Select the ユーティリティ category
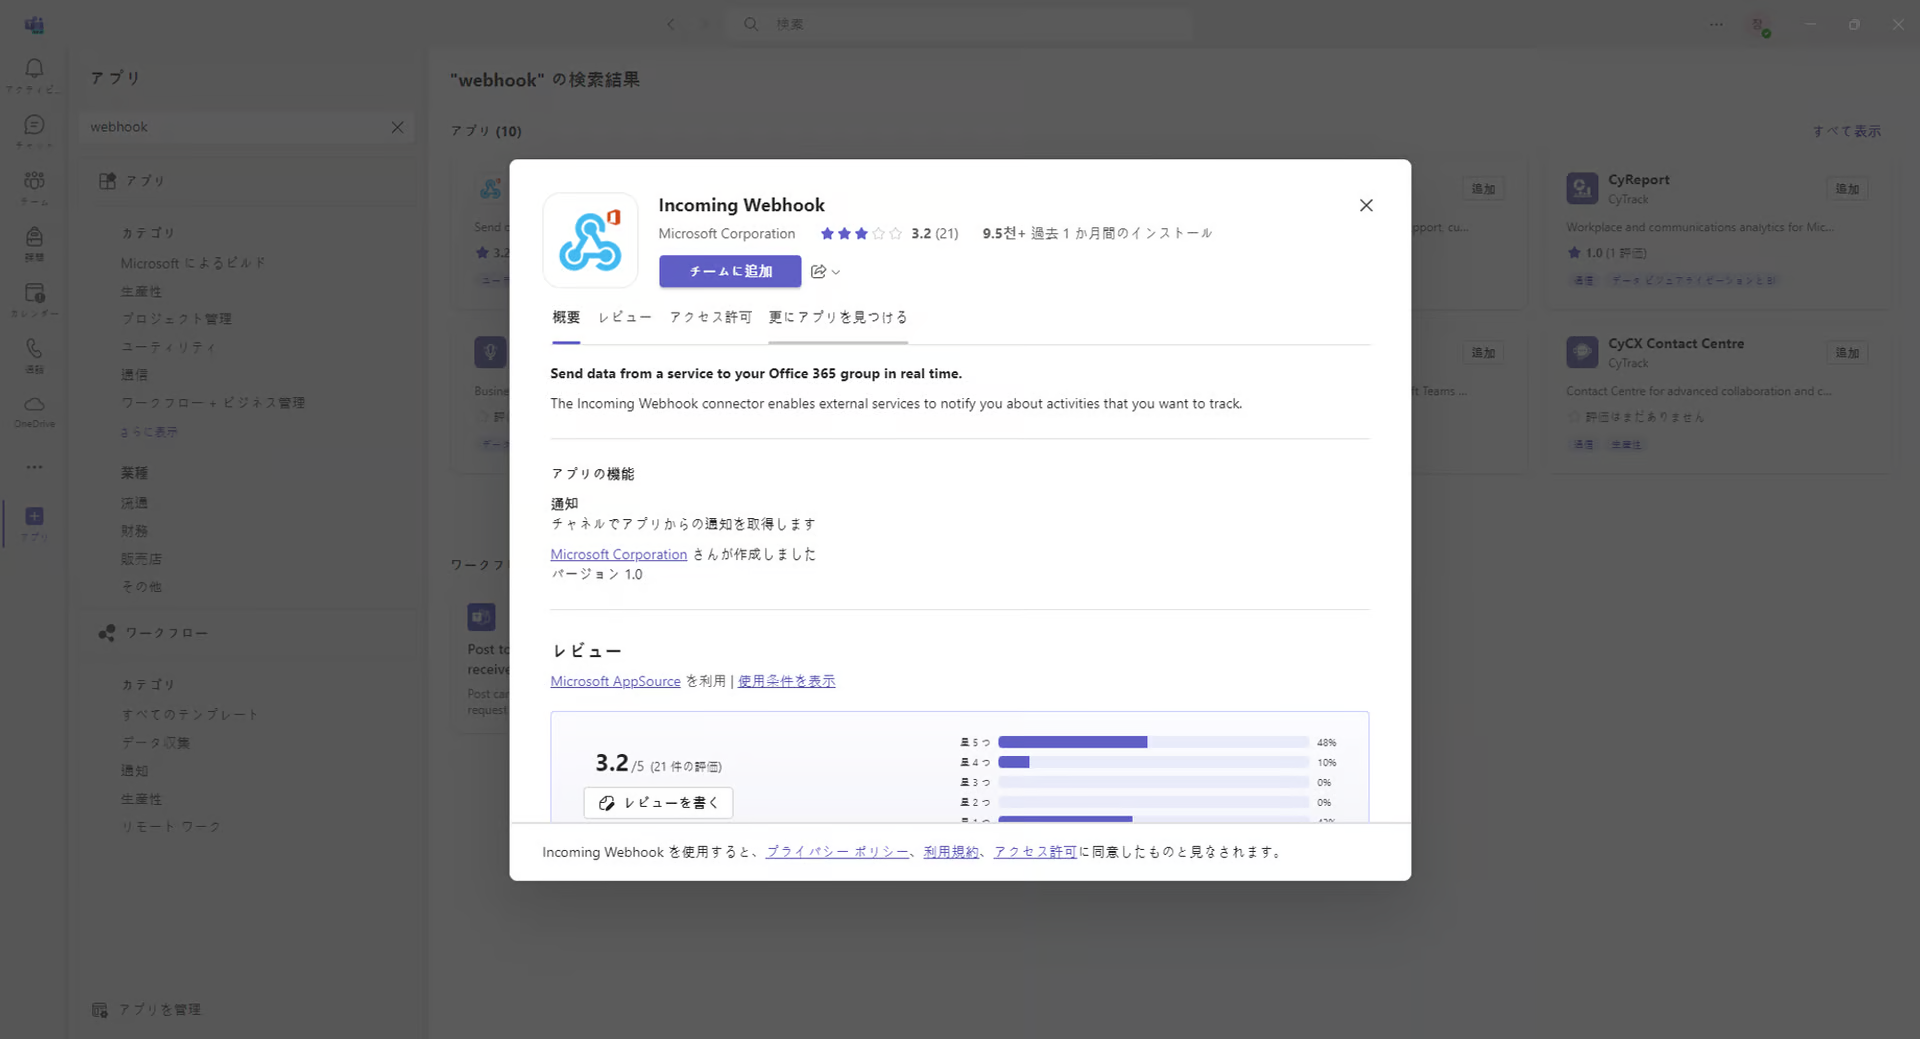 168,347
